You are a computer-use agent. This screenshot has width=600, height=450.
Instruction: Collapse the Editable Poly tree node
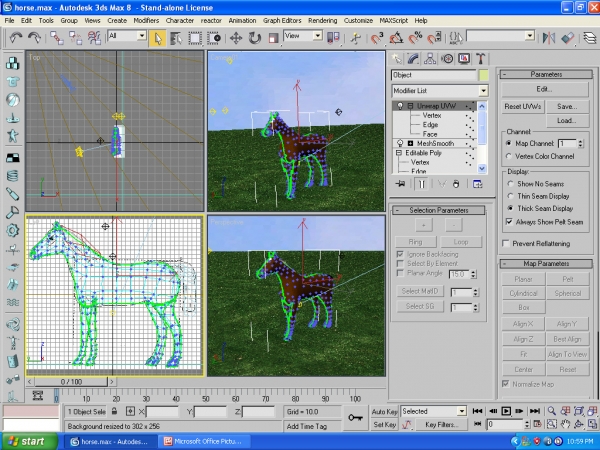(399, 153)
